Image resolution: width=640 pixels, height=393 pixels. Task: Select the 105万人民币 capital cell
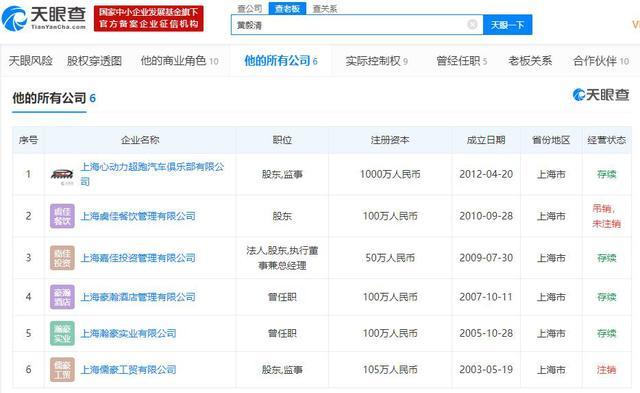coord(390,370)
